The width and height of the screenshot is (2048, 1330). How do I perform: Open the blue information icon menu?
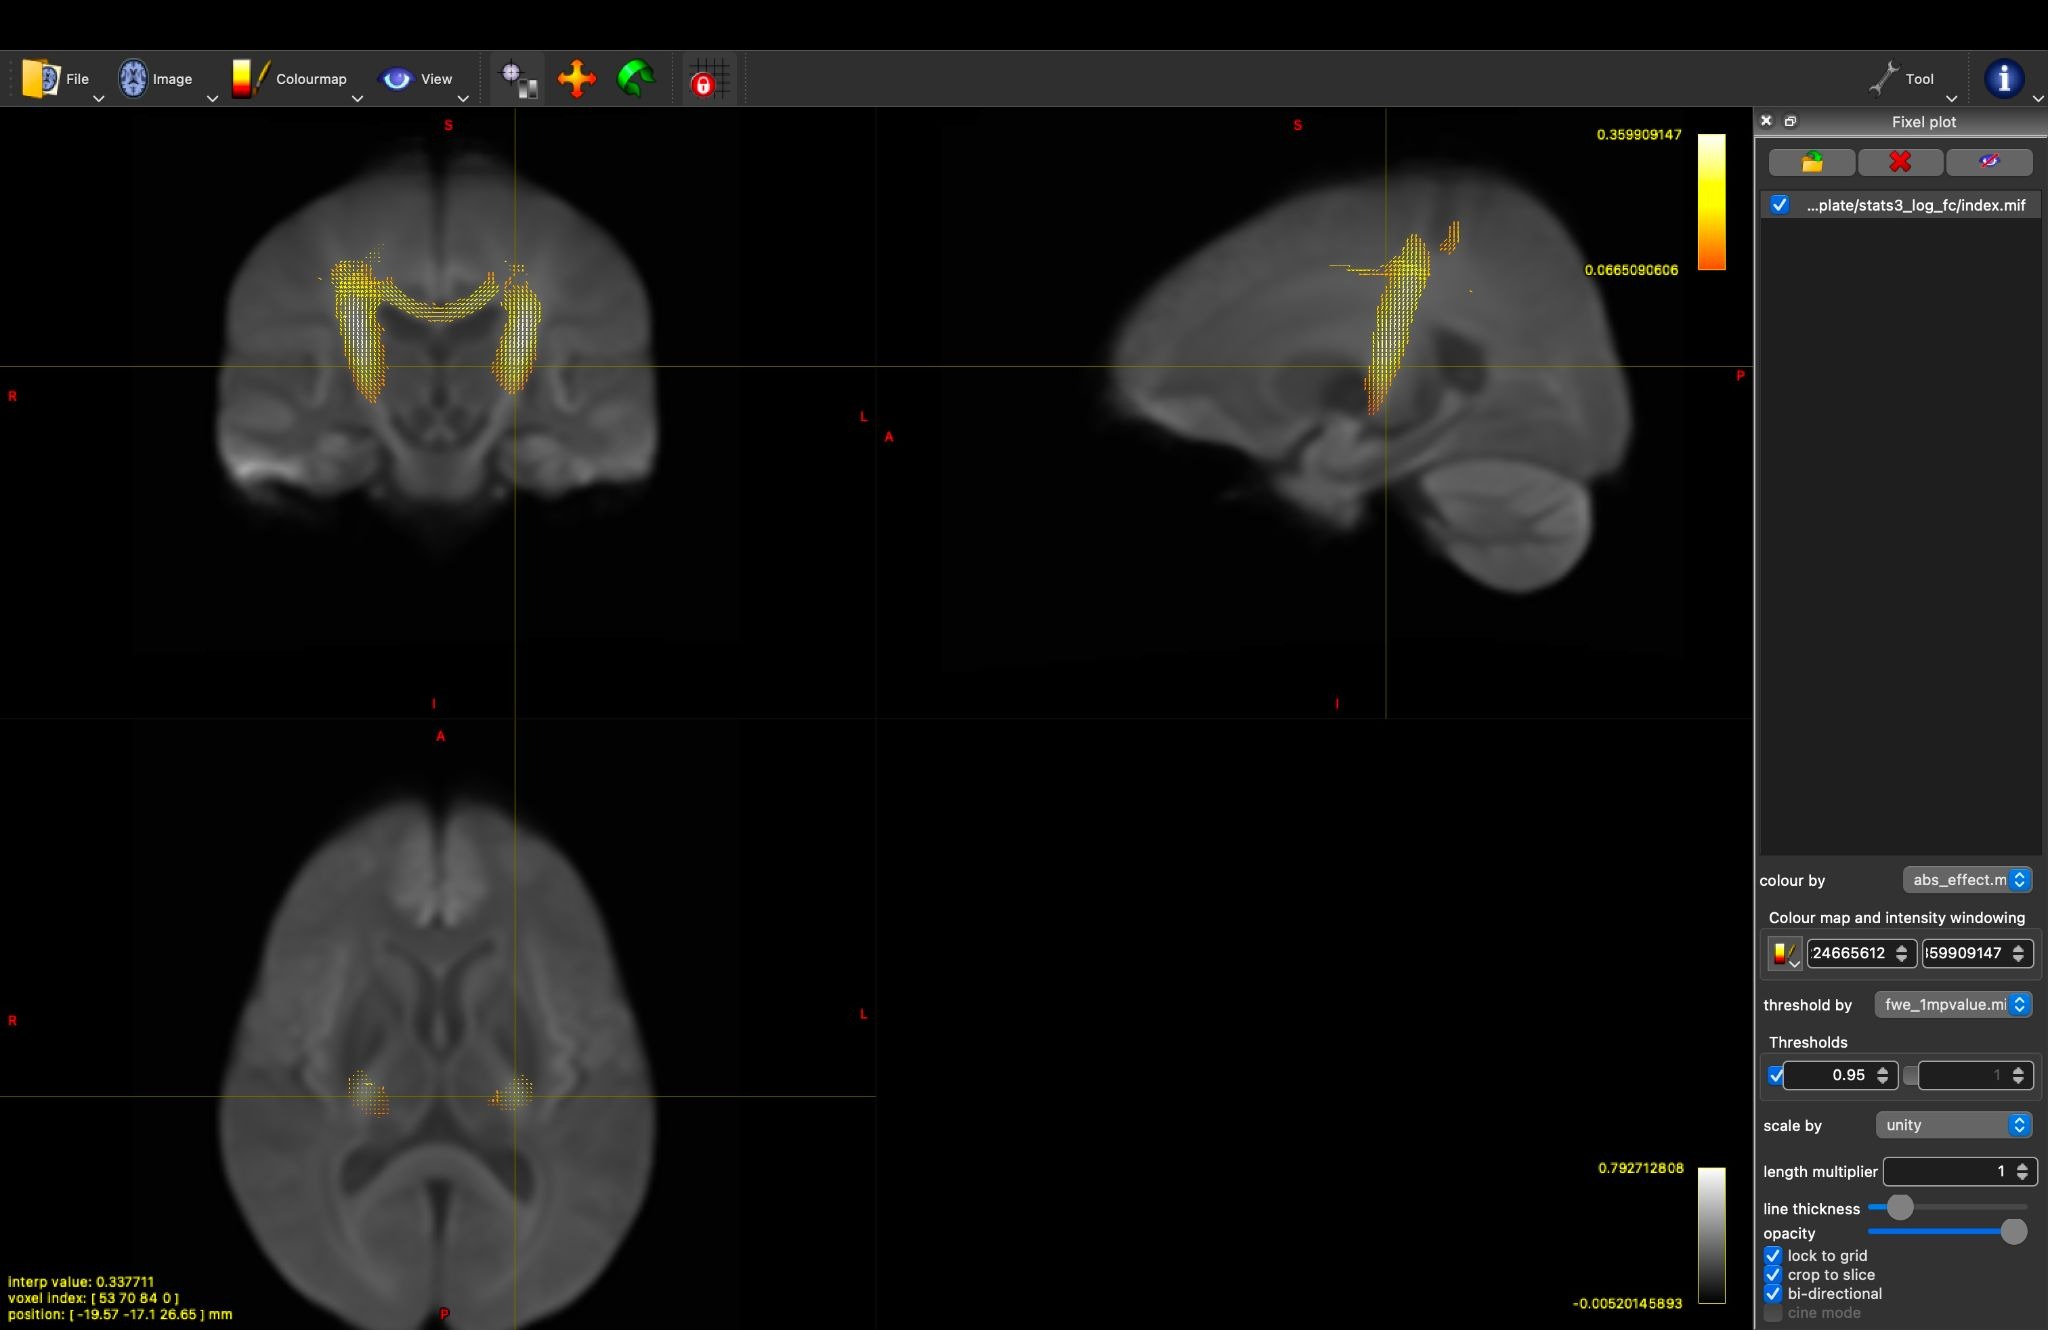(x=2004, y=79)
